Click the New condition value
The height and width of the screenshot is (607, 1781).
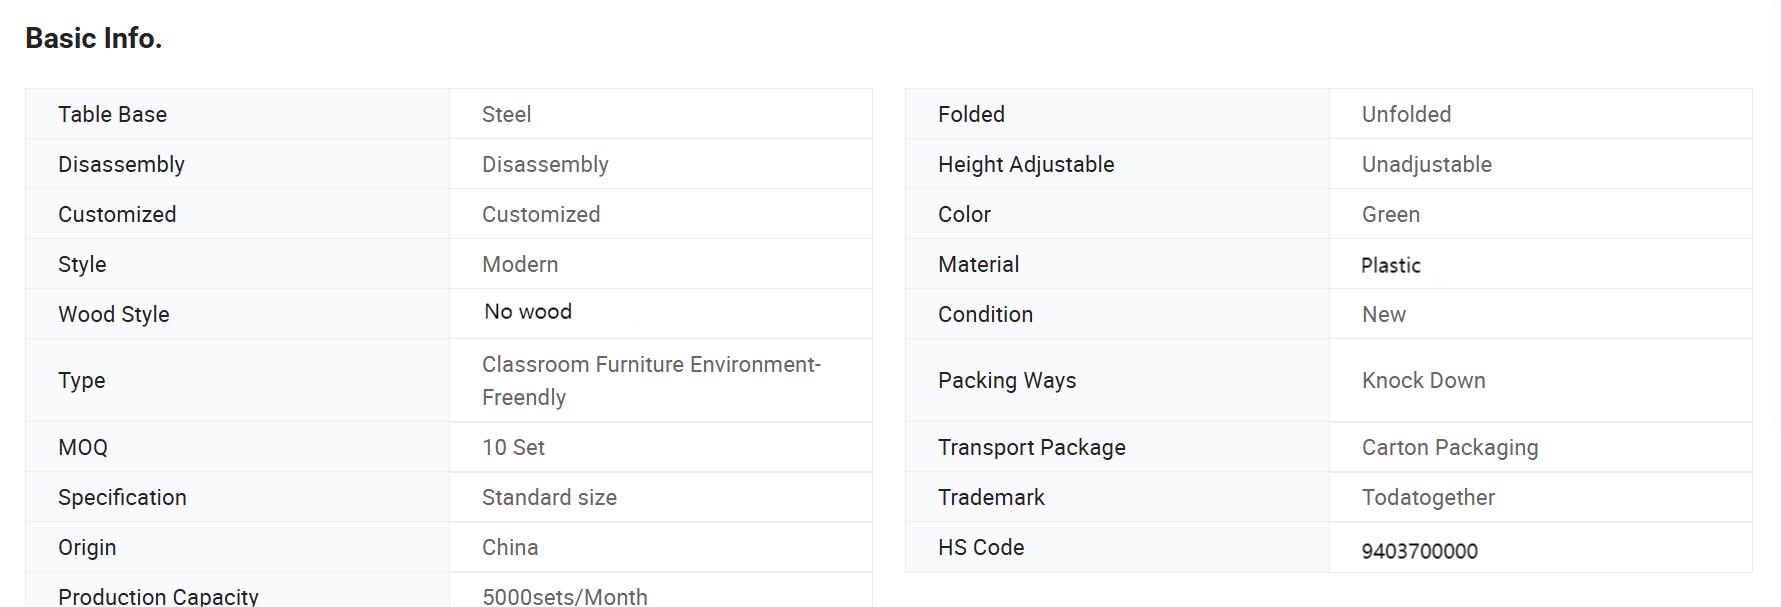(x=1383, y=314)
